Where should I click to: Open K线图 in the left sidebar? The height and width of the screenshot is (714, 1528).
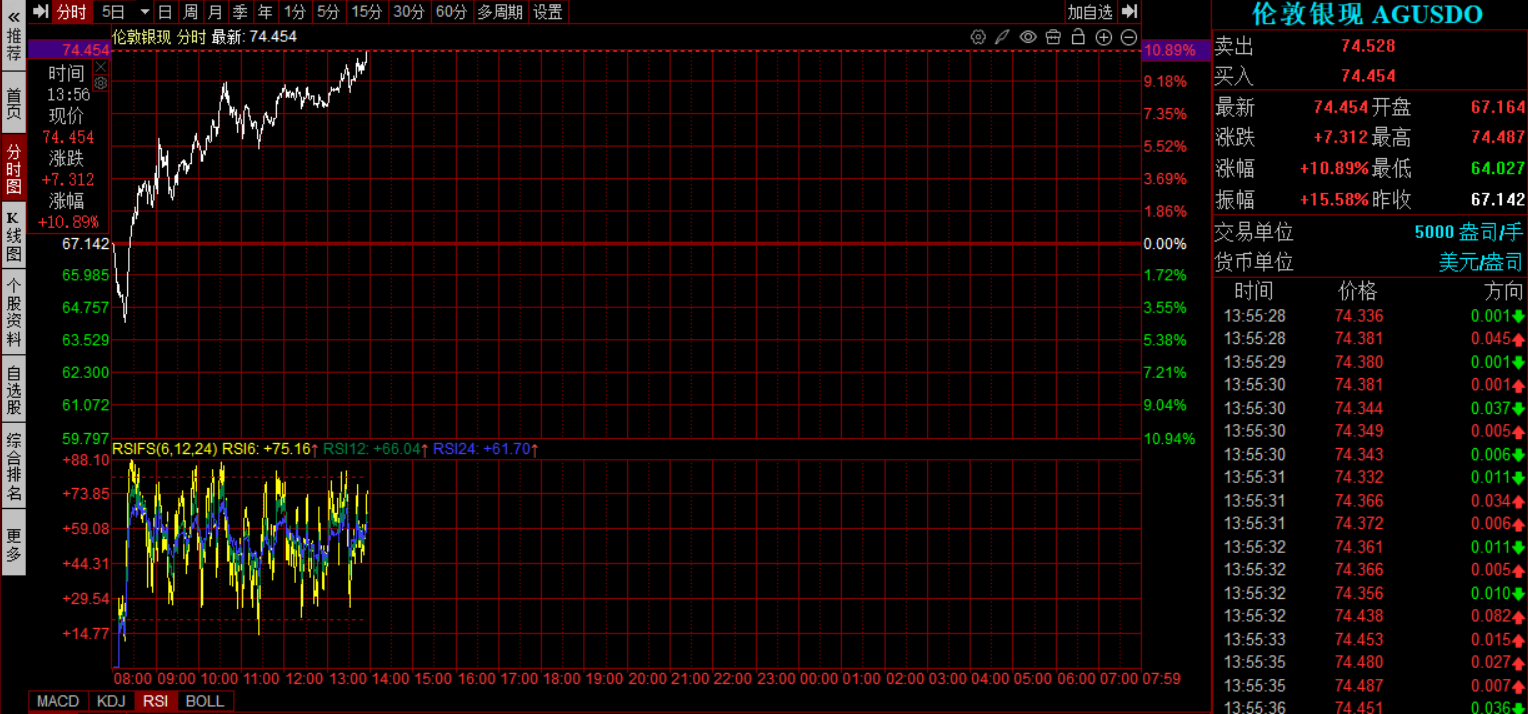tap(13, 236)
